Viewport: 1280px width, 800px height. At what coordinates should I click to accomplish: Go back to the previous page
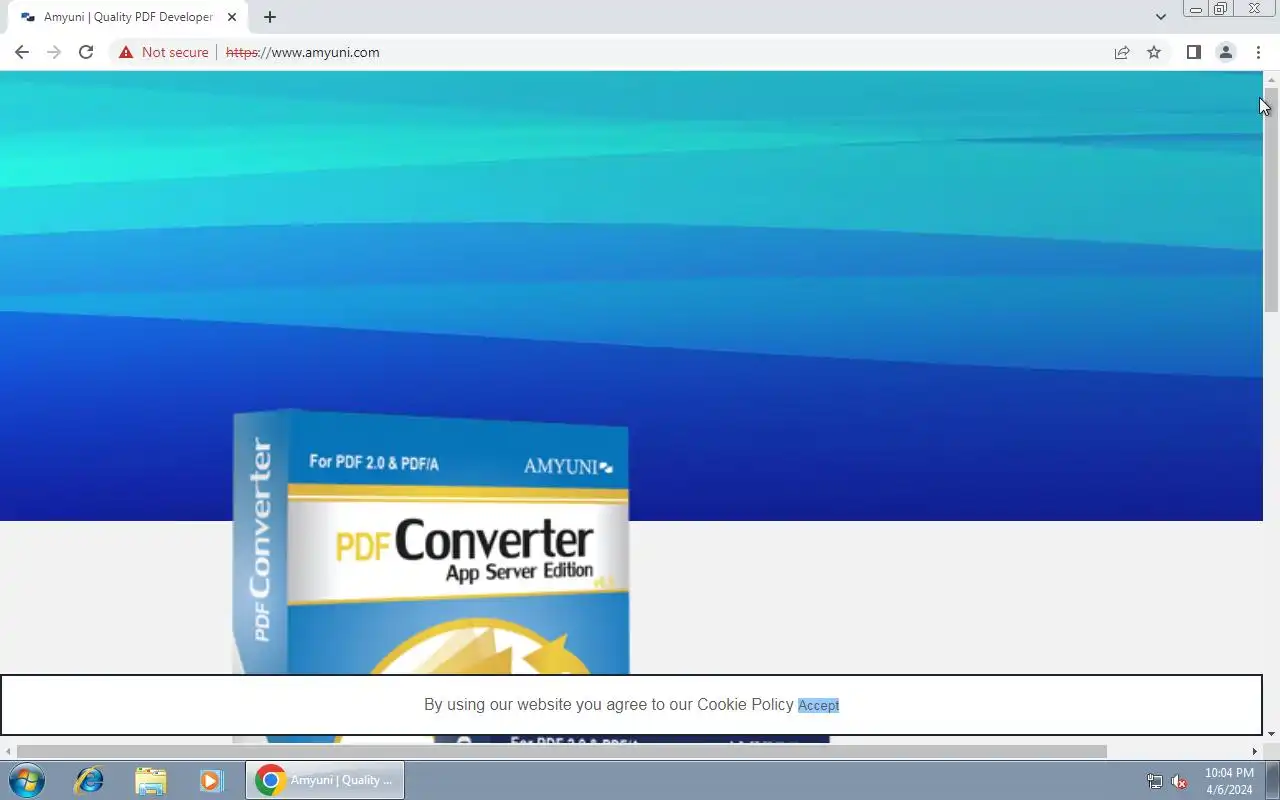coord(22,52)
